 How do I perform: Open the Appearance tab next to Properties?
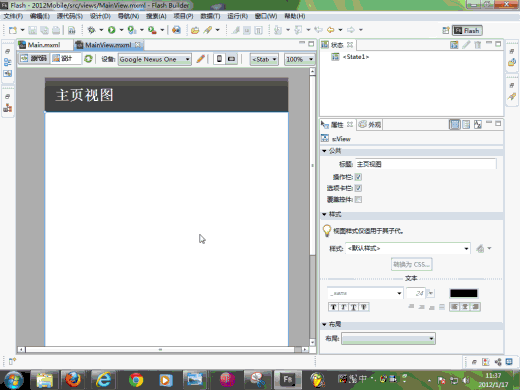pos(370,125)
